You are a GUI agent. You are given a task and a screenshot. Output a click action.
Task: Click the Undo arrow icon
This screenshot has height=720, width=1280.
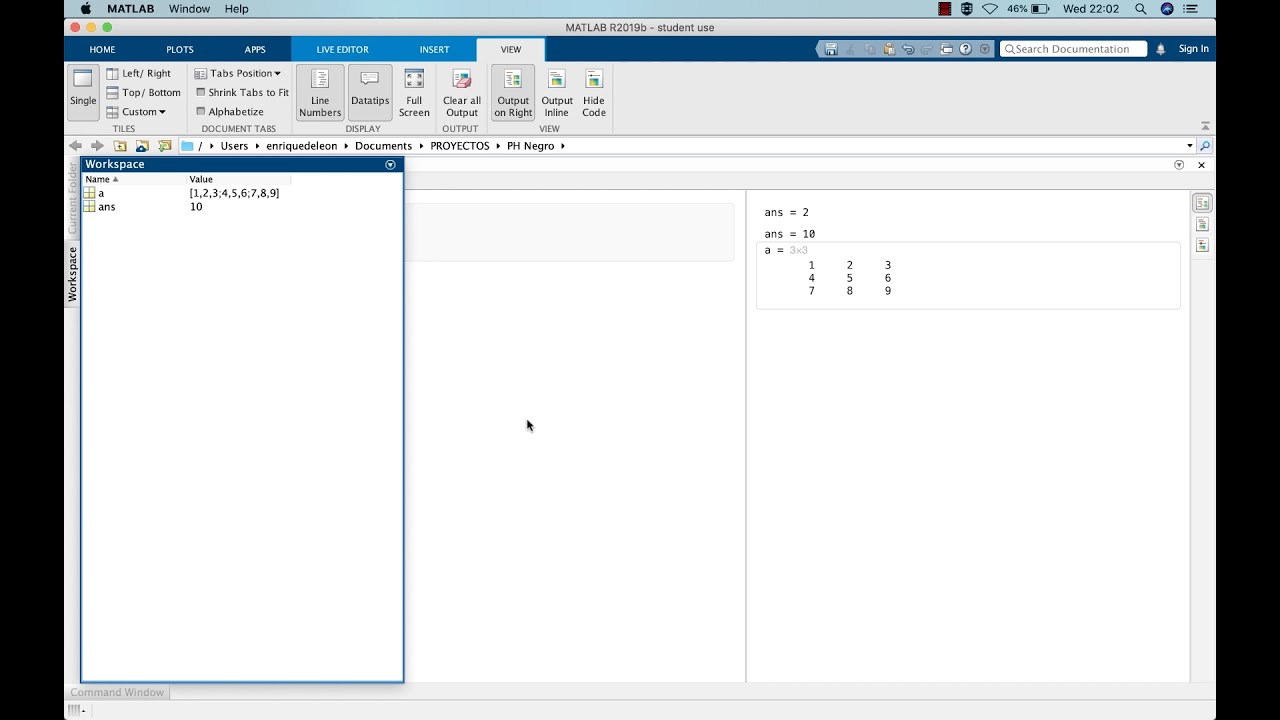tap(908, 49)
